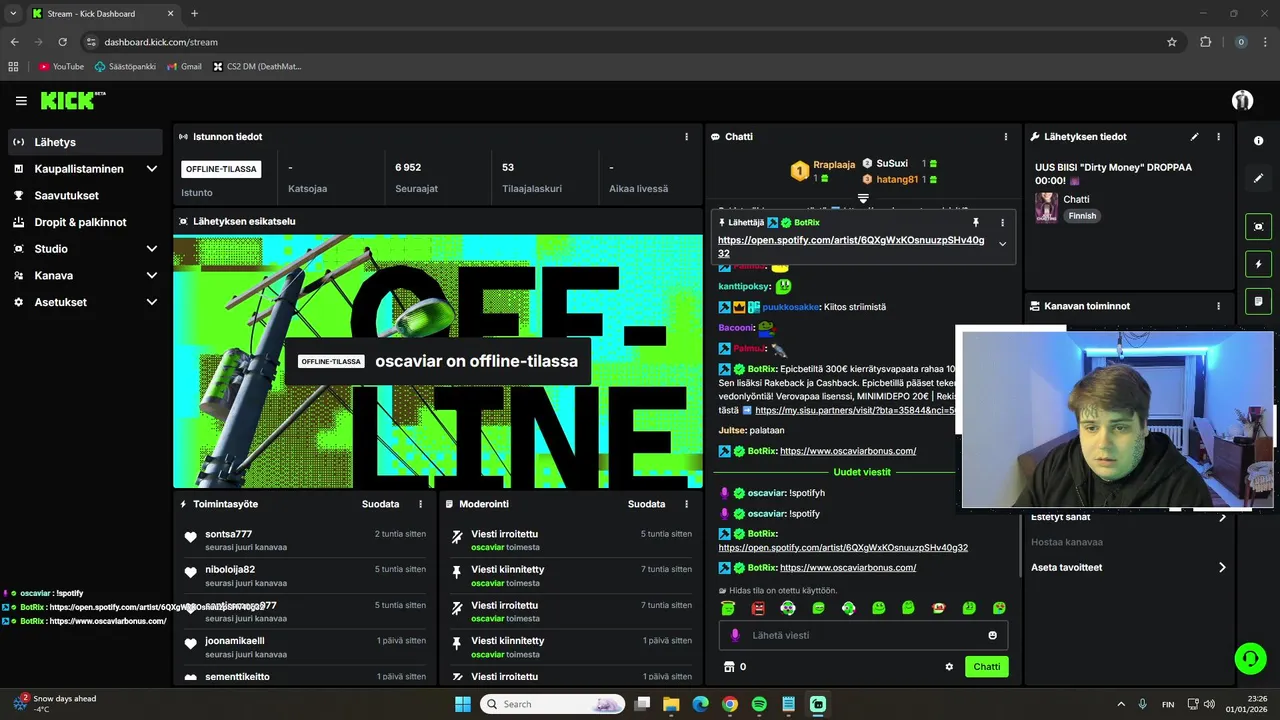This screenshot has height=720, width=1280.
Task: Edit stream info with the pencil in Lähetyksen tiedot
Action: (x=1194, y=136)
